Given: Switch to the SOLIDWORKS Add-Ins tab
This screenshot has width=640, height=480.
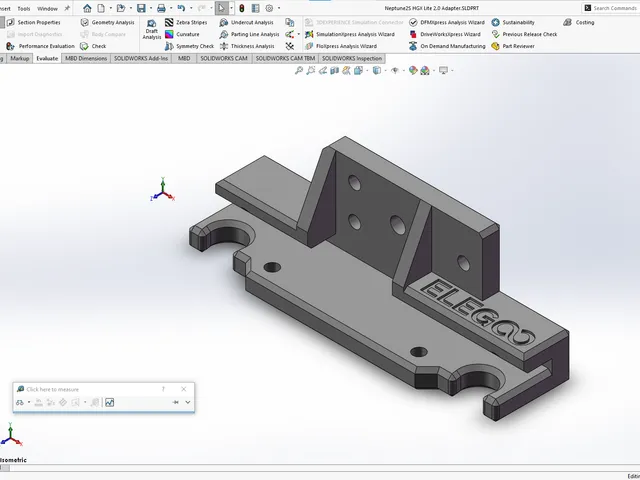Looking at the screenshot, I should click(141, 58).
